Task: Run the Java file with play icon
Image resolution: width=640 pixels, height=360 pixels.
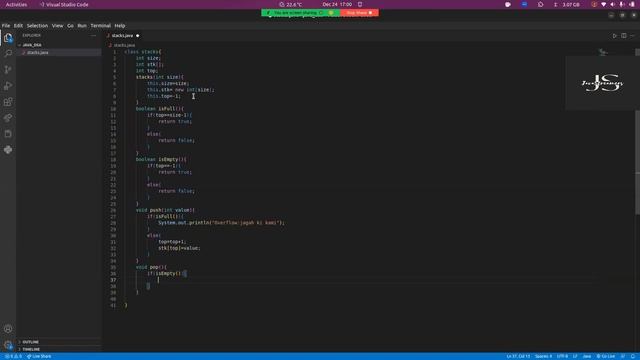Action: coord(615,36)
